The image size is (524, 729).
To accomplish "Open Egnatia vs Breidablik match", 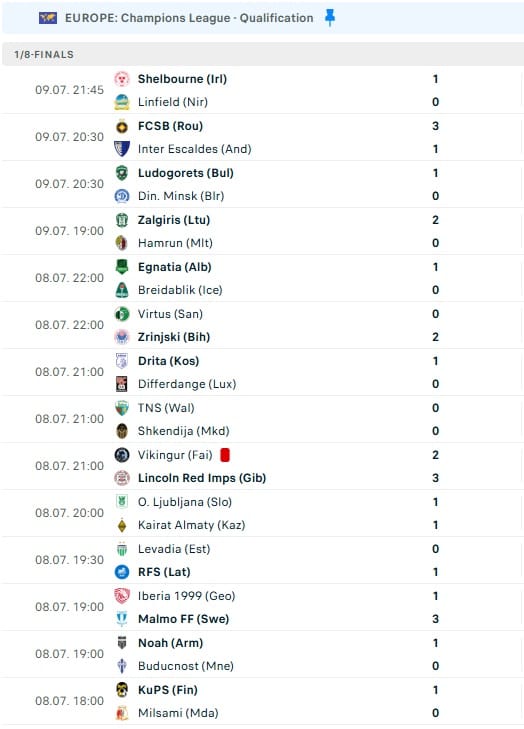I will coord(263,278).
